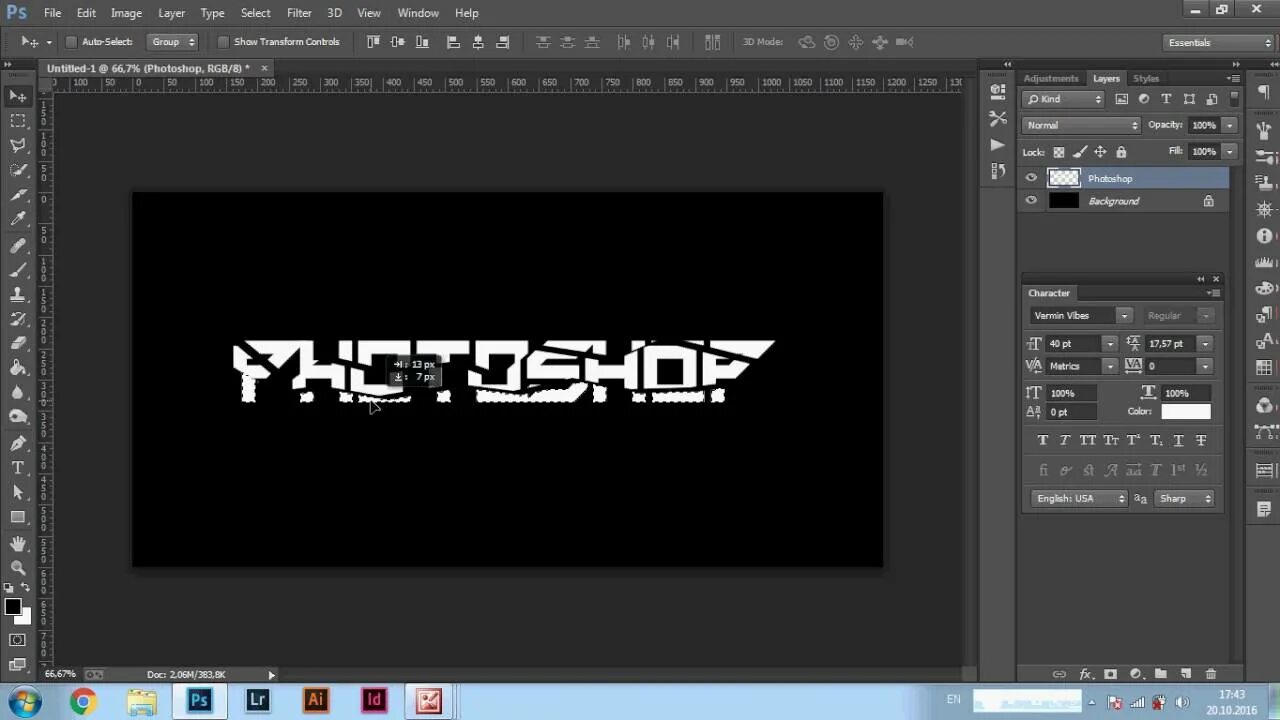Image resolution: width=1280 pixels, height=720 pixels.
Task: Lock all with the padlock icon
Action: tap(1121, 152)
